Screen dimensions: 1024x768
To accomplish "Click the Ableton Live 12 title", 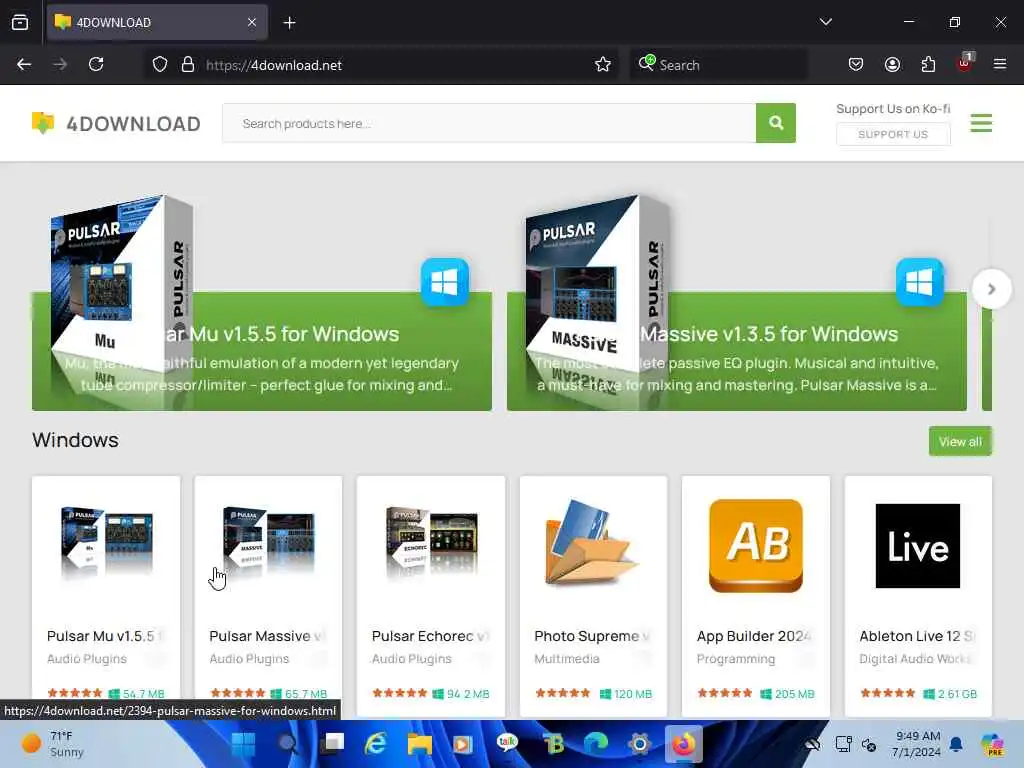I will click(x=917, y=636).
